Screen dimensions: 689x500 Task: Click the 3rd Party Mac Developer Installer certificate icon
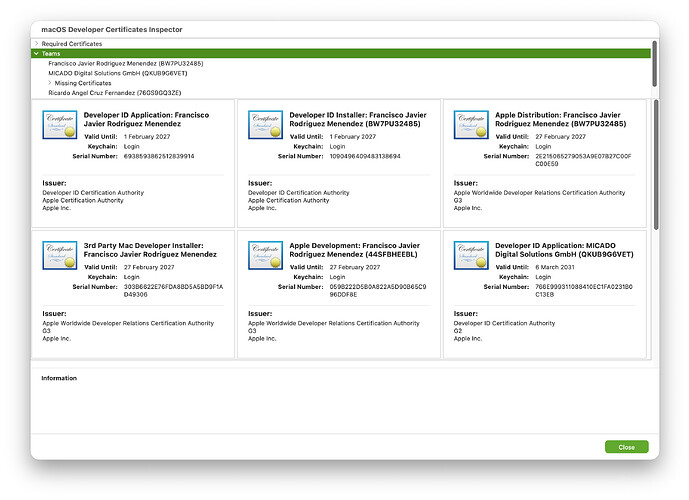coord(60,255)
